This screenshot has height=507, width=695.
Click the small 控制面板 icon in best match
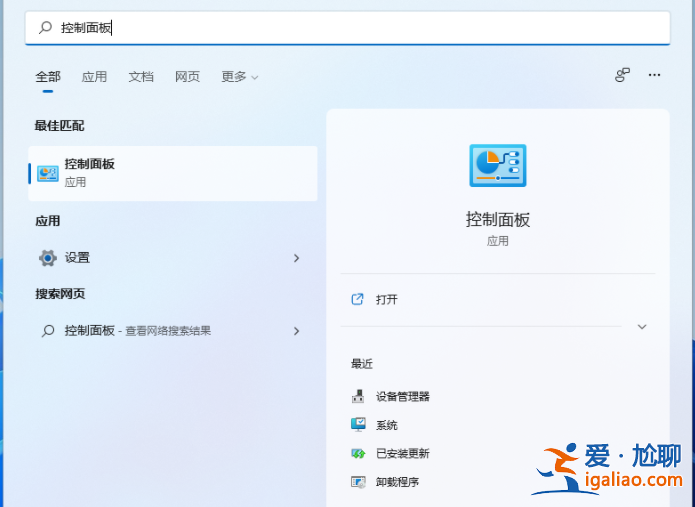pos(48,173)
